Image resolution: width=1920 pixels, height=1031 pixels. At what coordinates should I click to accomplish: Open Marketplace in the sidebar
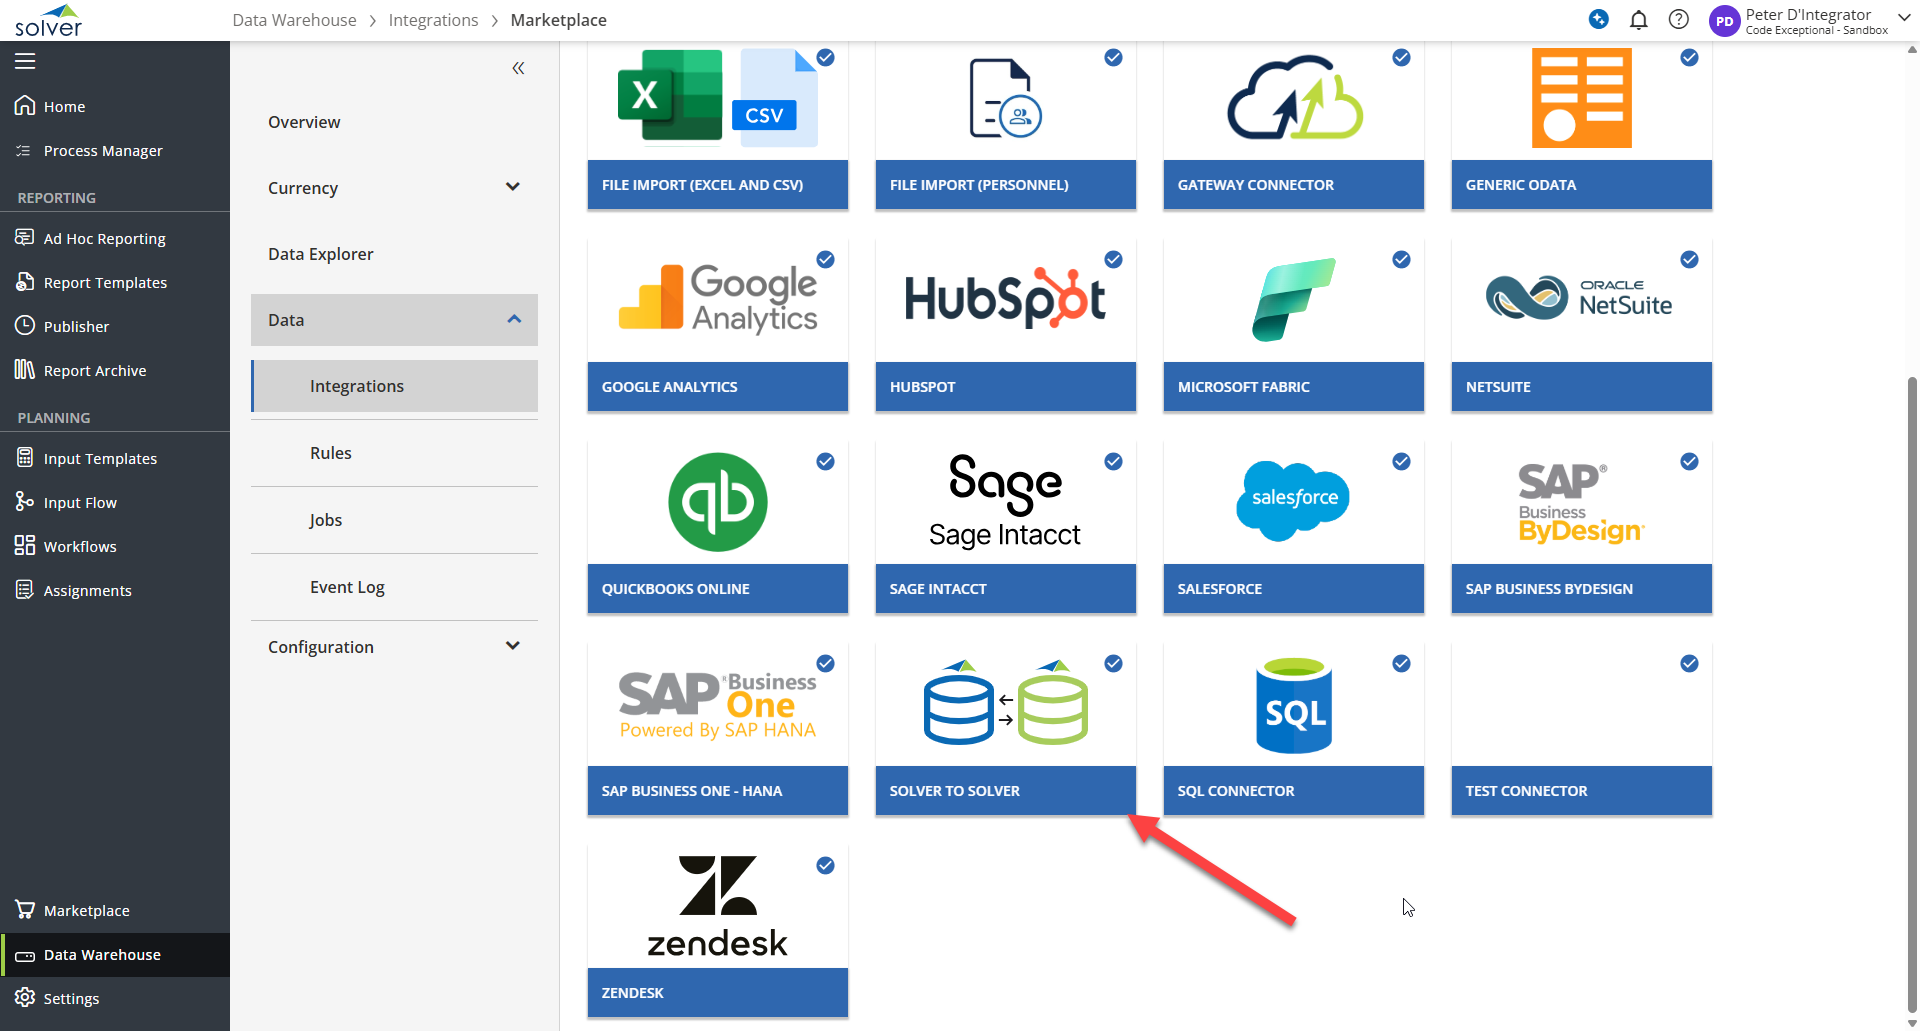click(x=115, y=910)
